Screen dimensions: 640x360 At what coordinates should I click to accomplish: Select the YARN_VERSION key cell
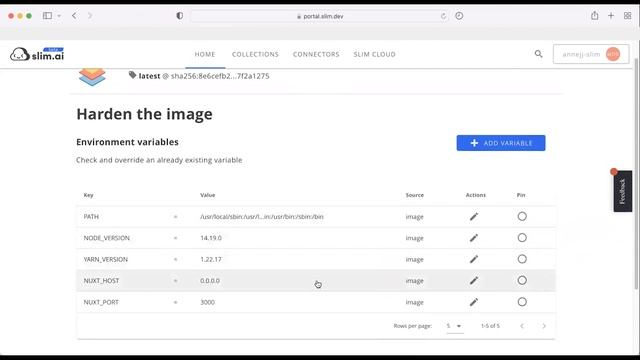point(106,259)
